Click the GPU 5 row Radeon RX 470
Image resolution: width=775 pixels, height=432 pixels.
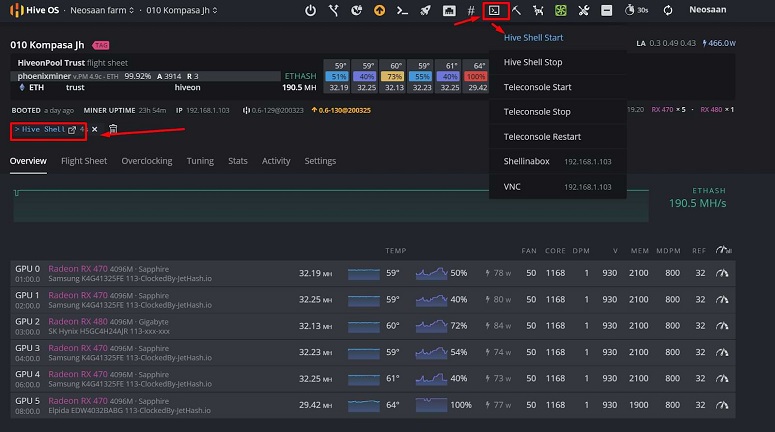(x=78, y=400)
